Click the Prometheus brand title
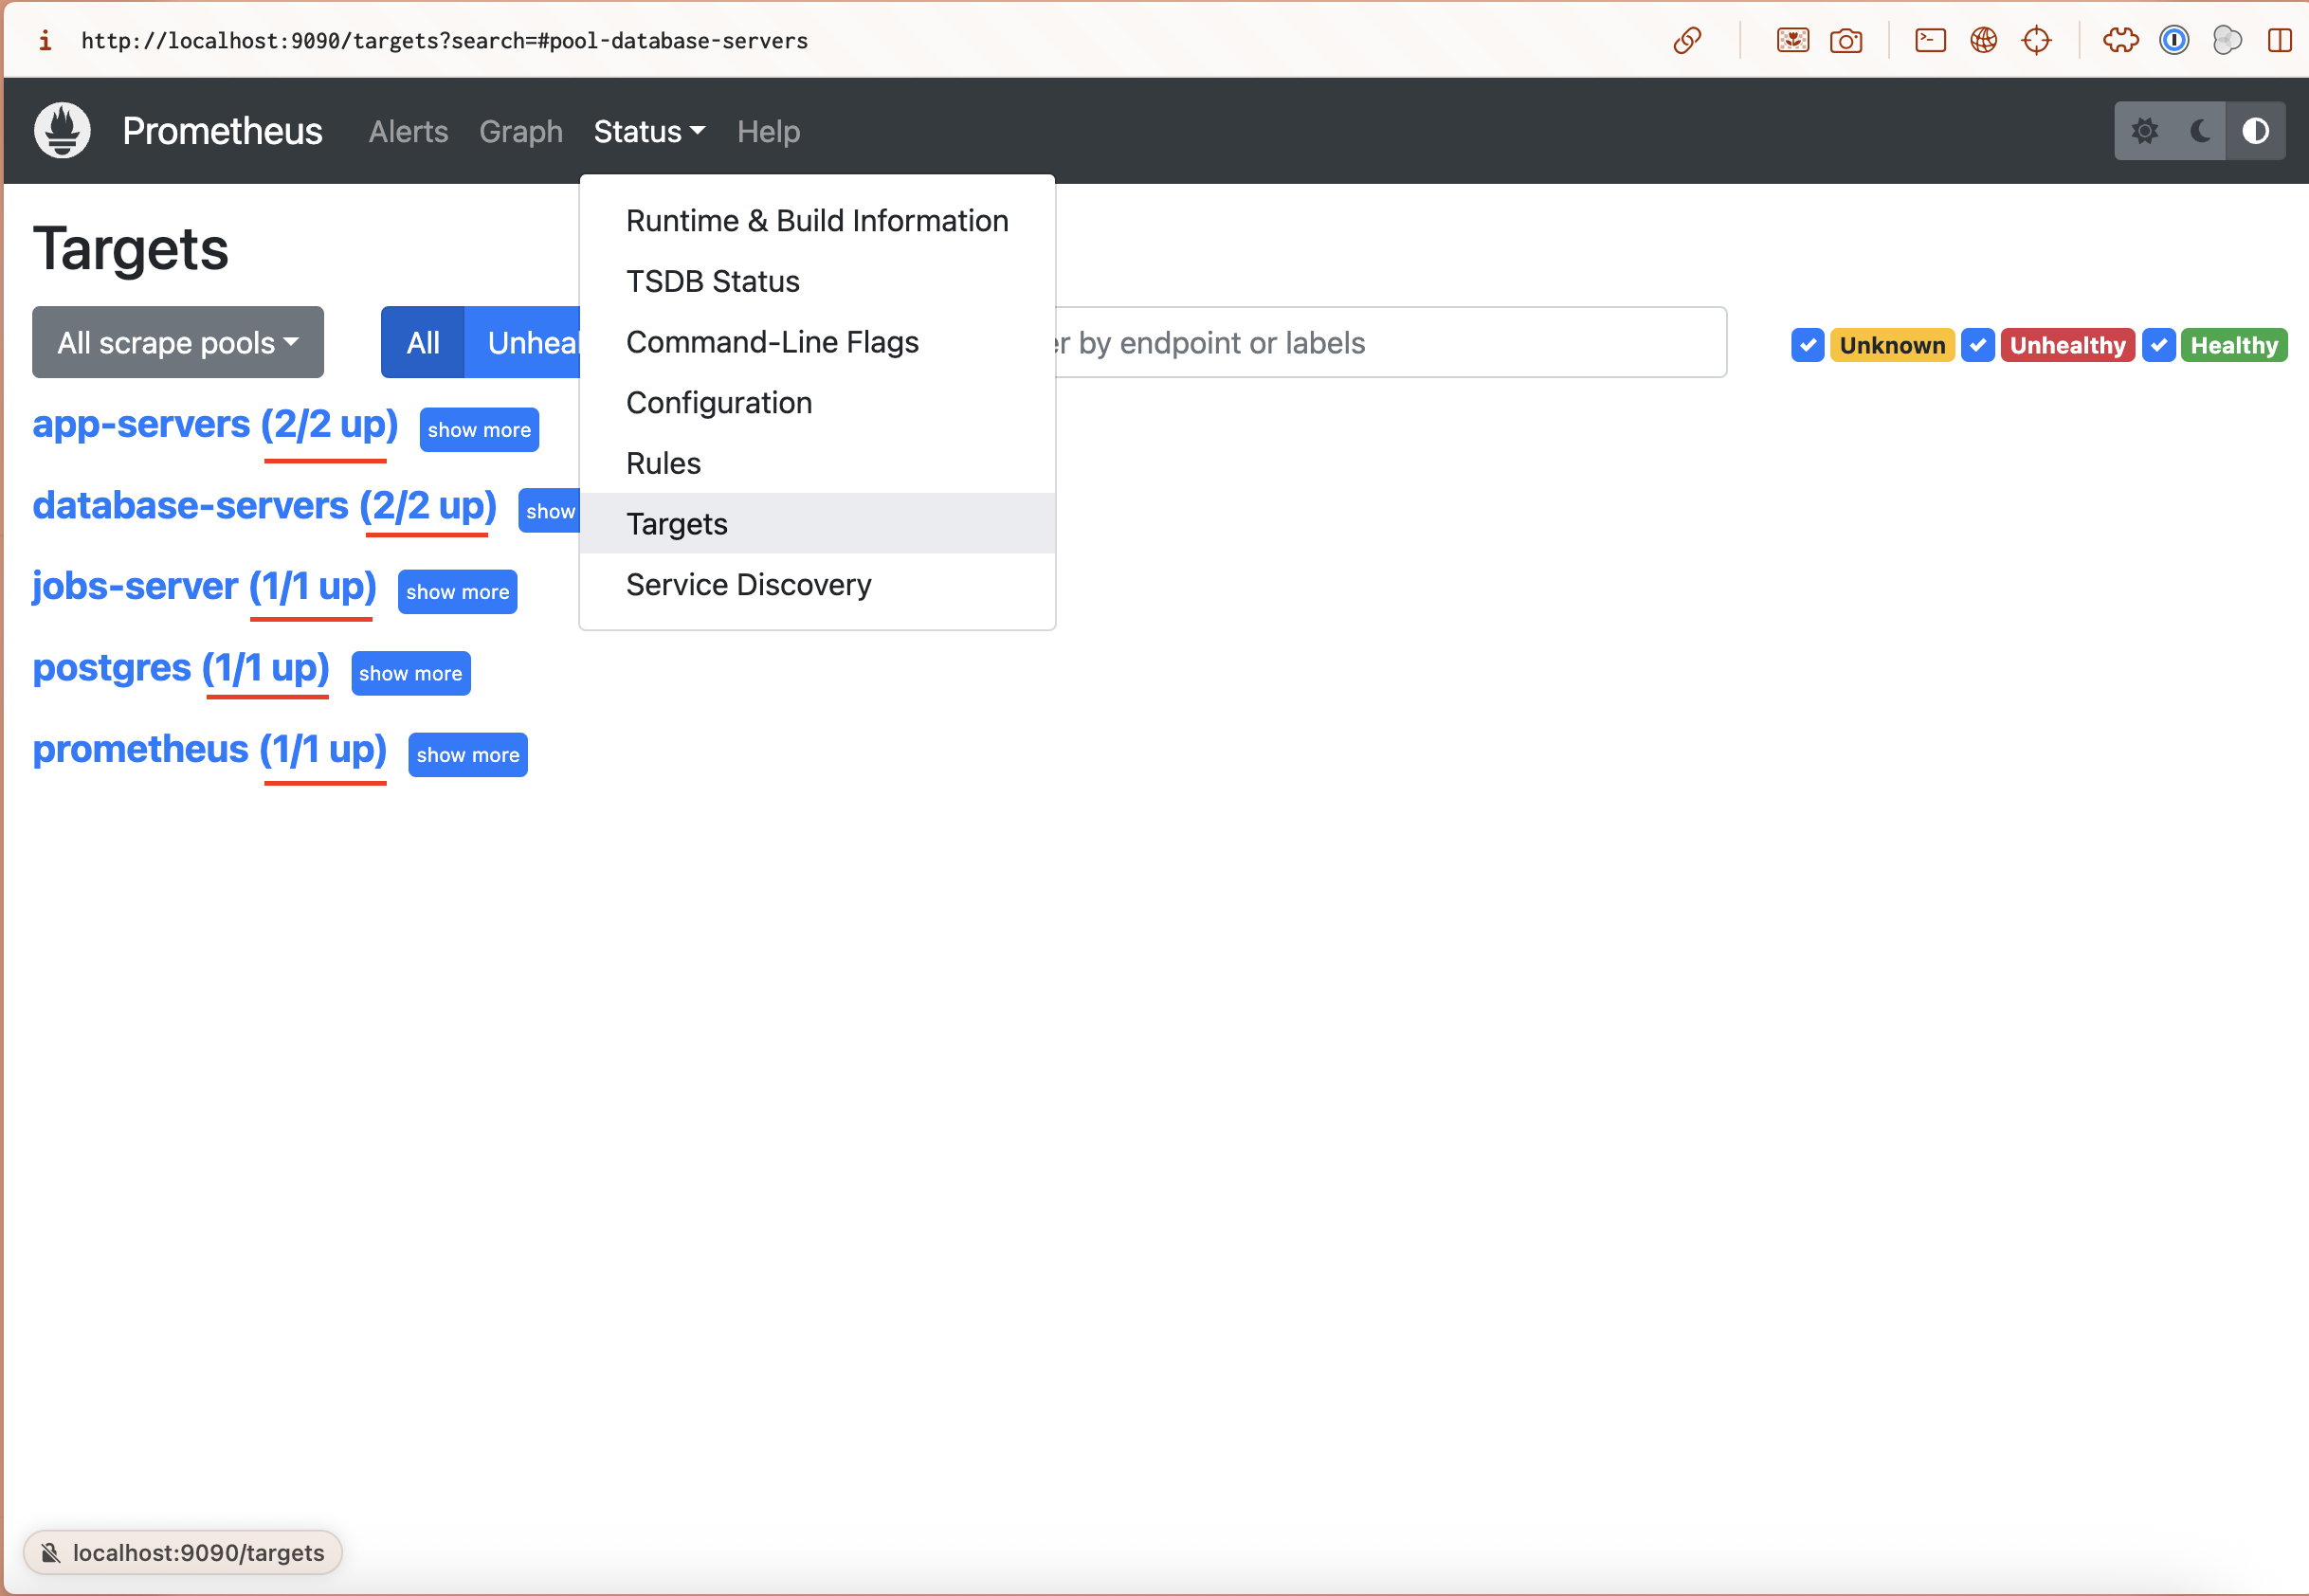 pos(222,132)
